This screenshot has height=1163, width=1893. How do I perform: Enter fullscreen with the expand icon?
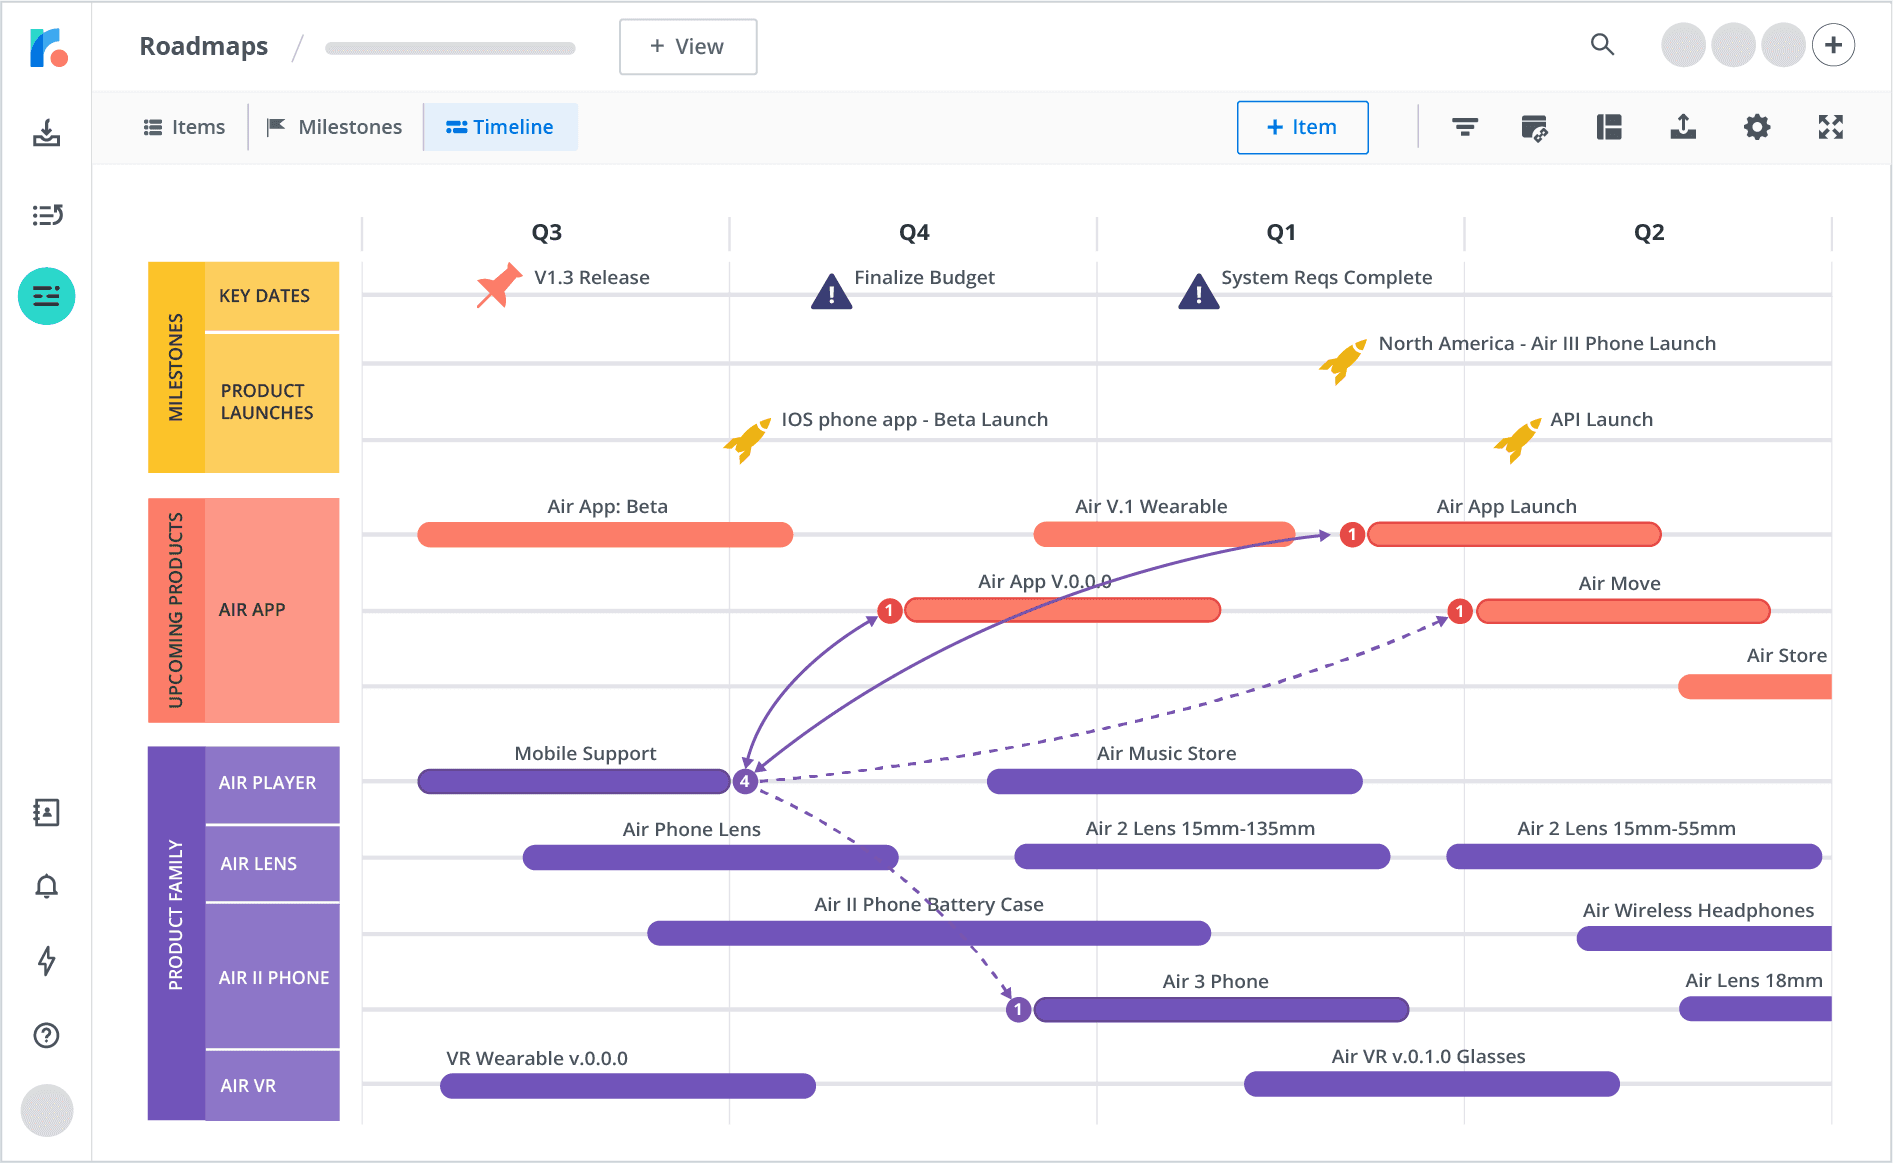[1830, 127]
